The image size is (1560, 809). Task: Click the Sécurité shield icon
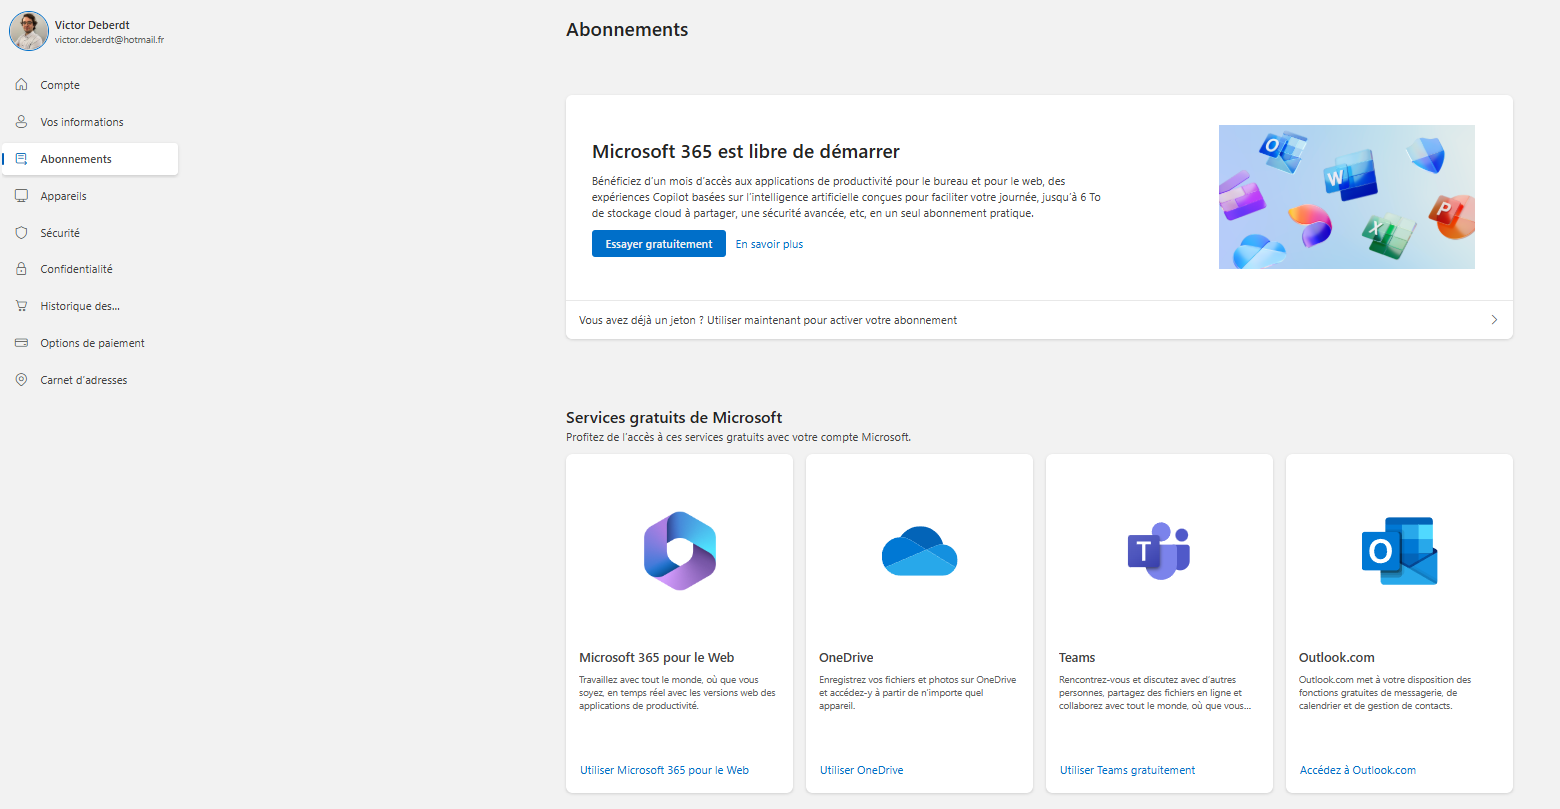pyautogui.click(x=21, y=233)
